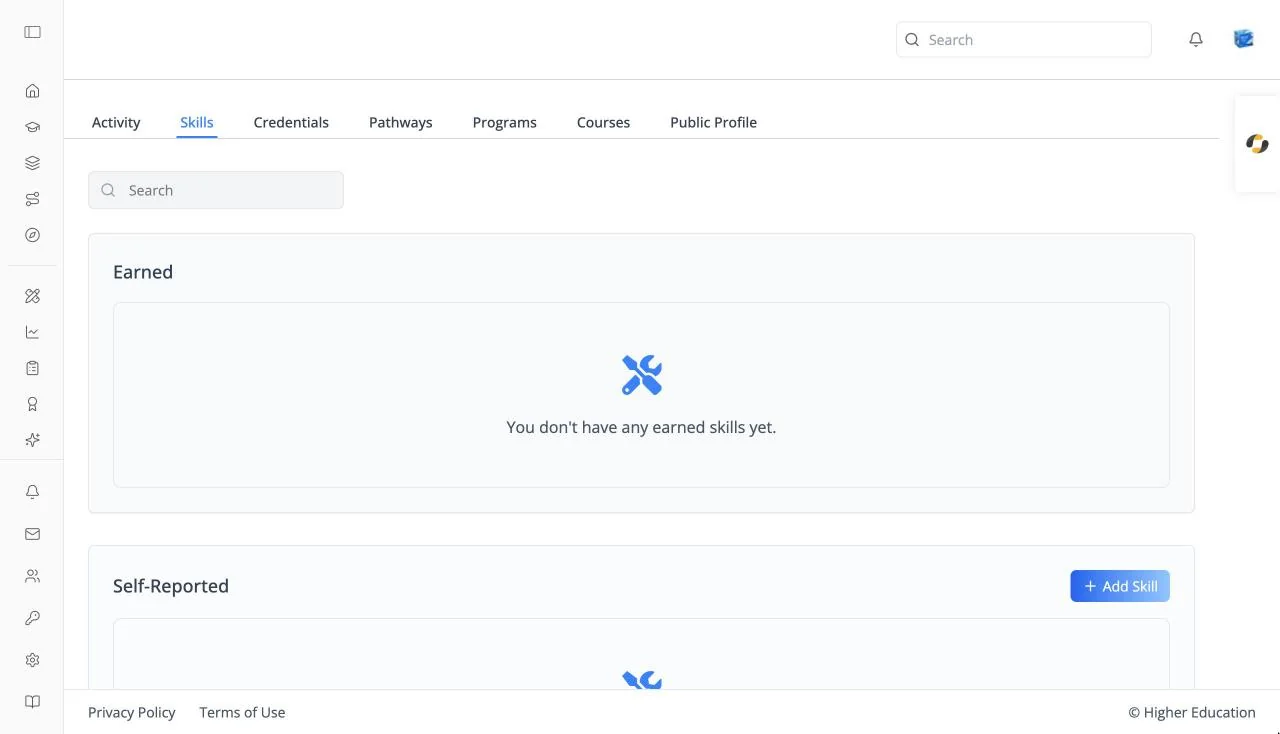View the Public Profile tab
Viewport: 1280px width, 734px height.
tap(714, 122)
